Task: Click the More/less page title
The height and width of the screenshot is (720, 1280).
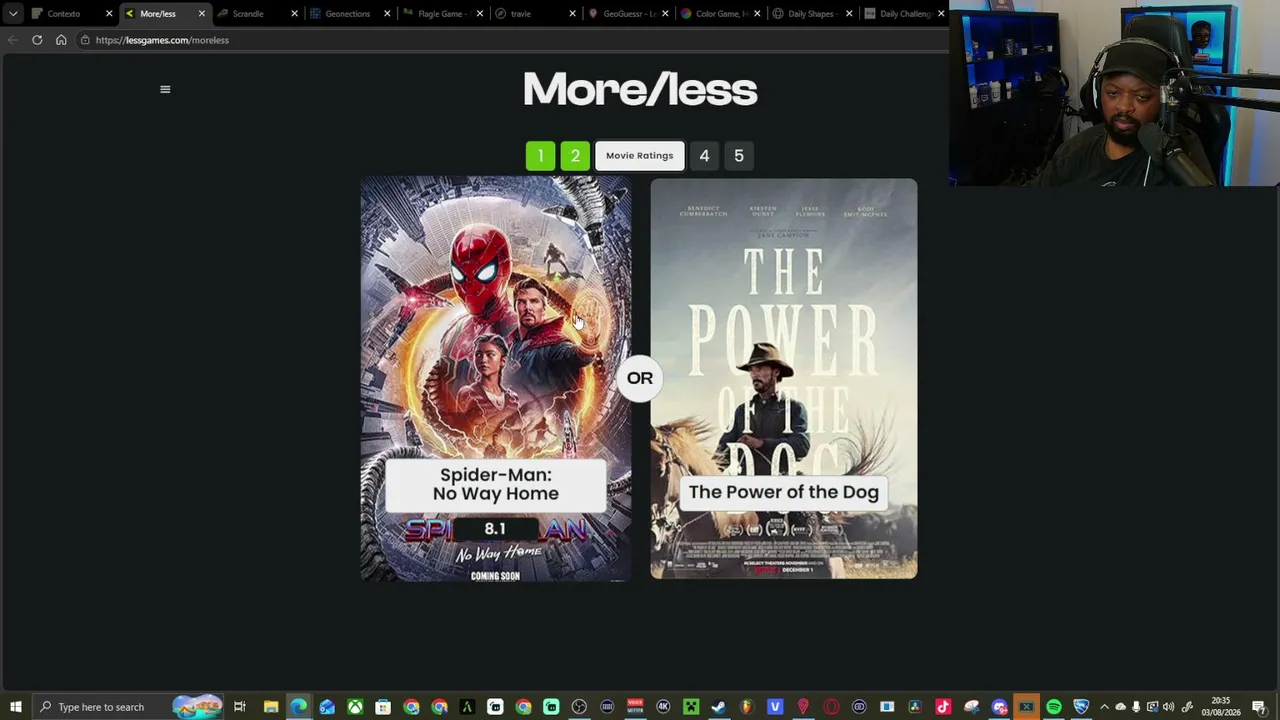Action: tap(640, 89)
